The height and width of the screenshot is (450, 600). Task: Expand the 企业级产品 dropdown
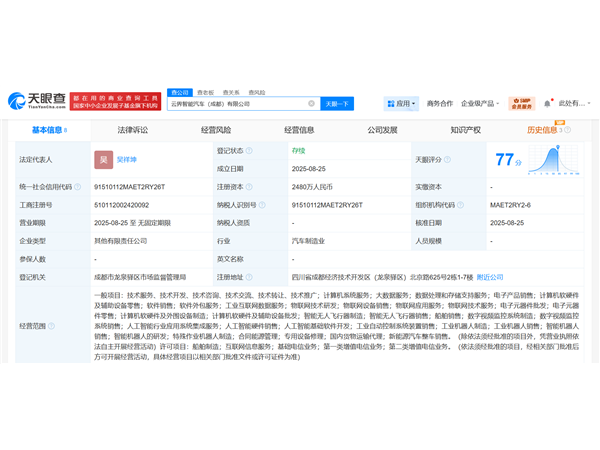pyautogui.click(x=480, y=103)
